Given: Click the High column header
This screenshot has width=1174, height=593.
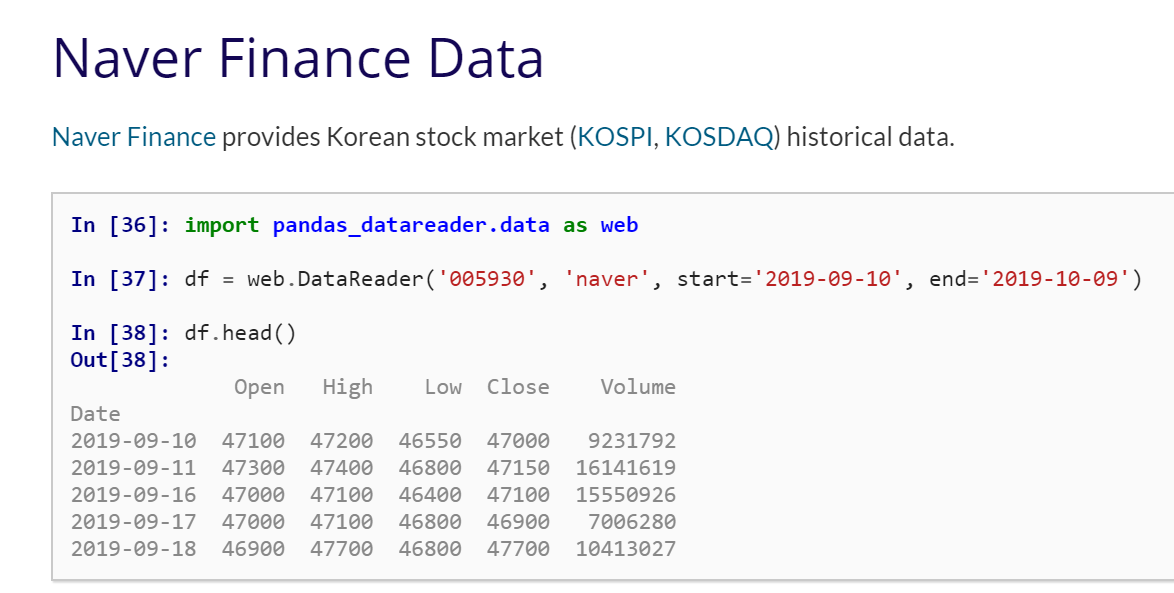Looking at the screenshot, I should click(347, 387).
